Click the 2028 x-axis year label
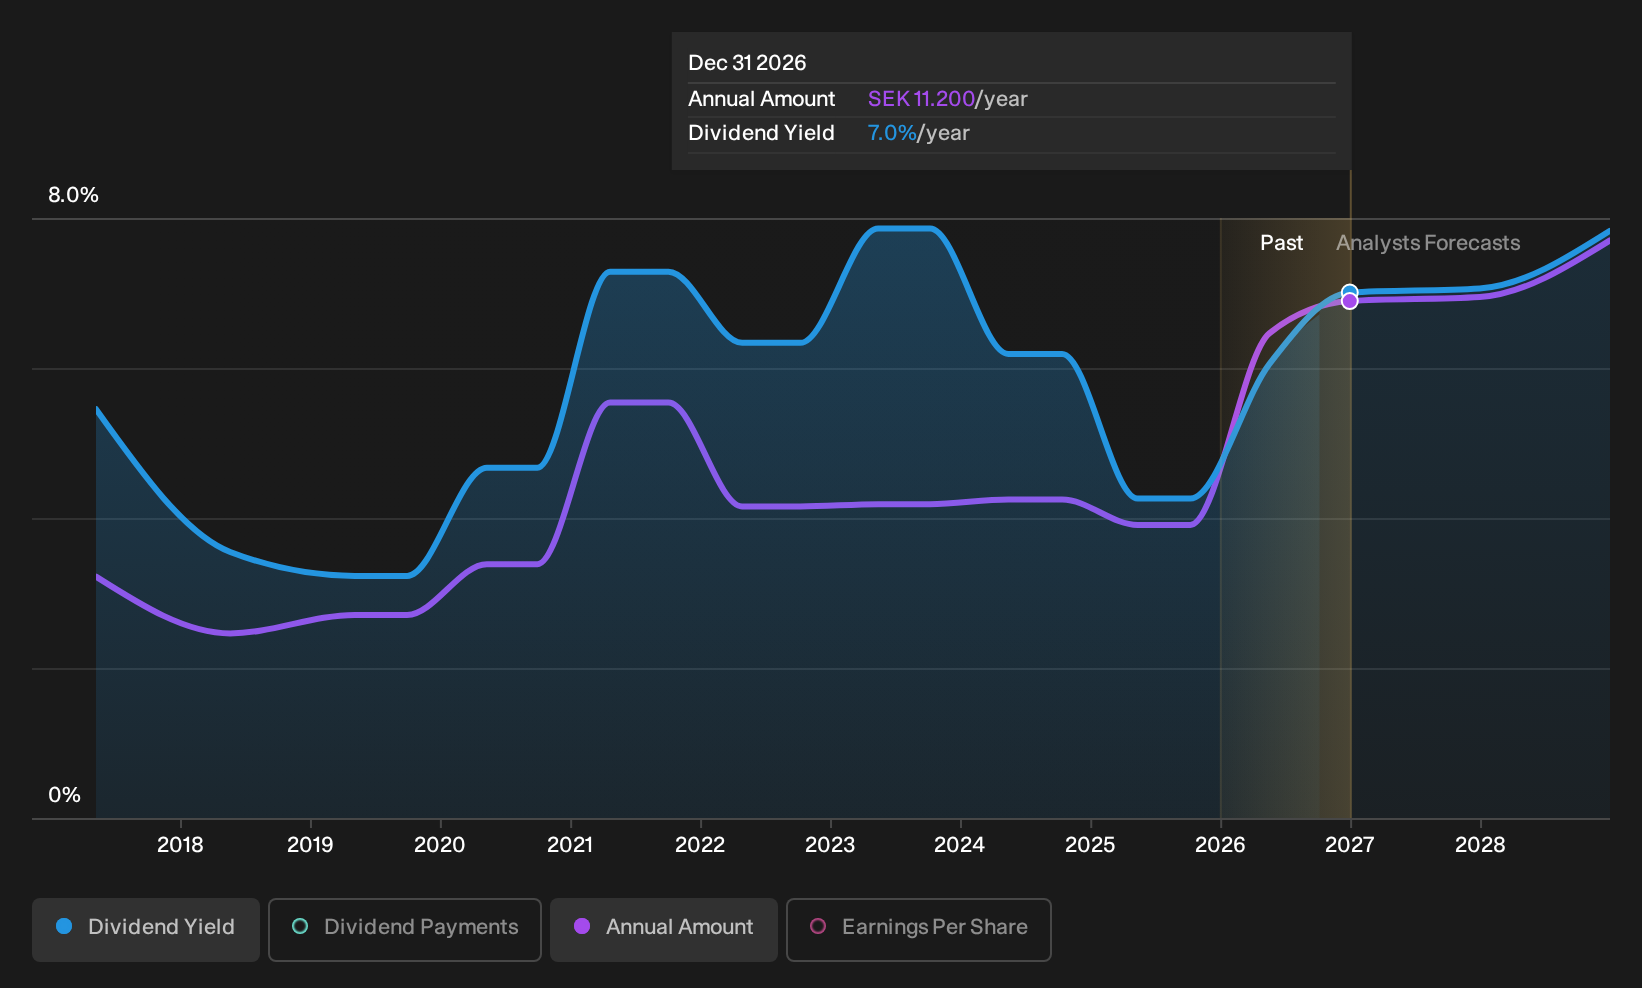Screen dimensions: 1642x988 tap(1480, 845)
